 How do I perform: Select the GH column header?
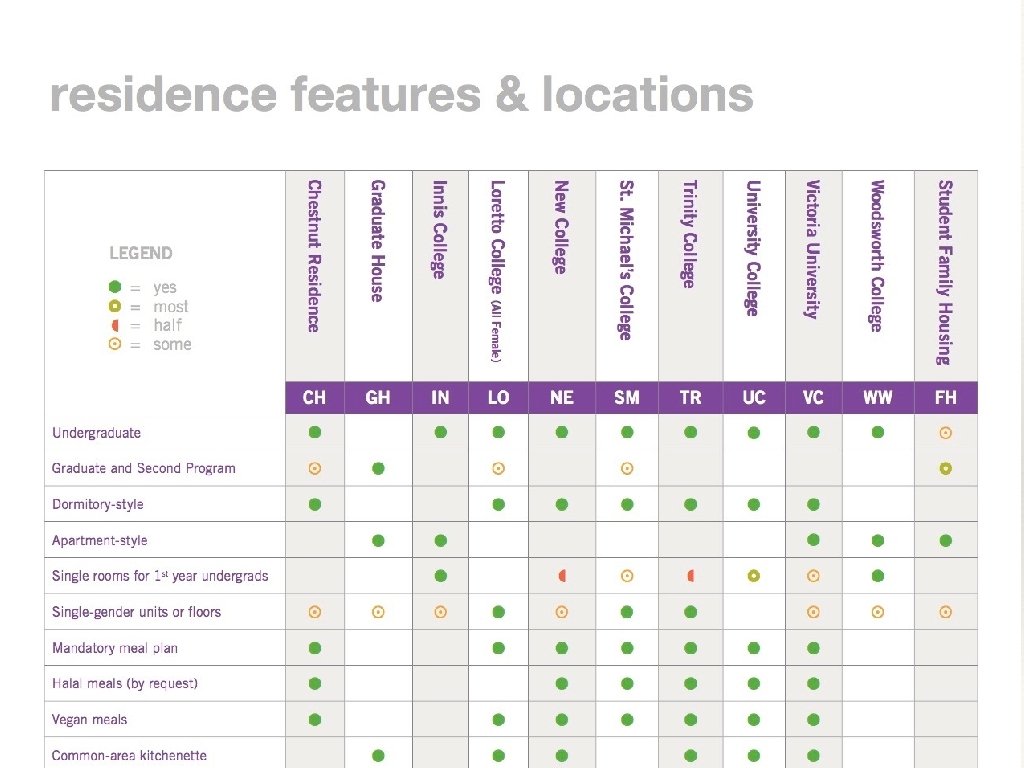click(x=378, y=398)
